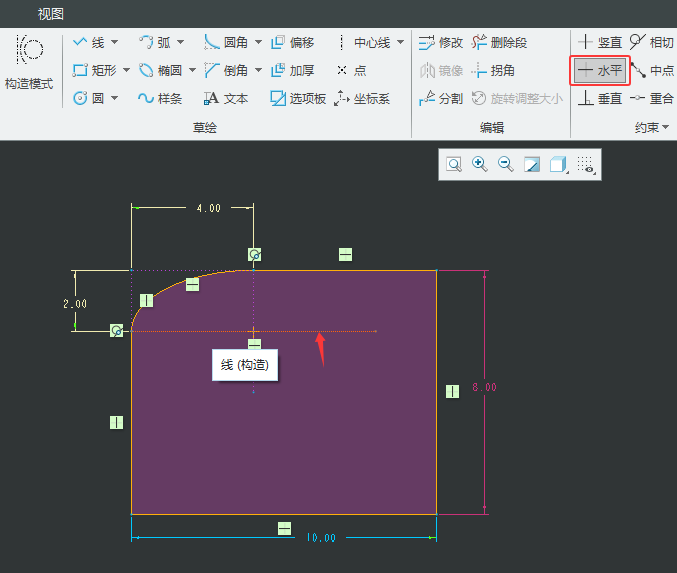Viewport: 677px width, 573px height.
Task: Open the Fillet (圆角) dropdown arrow
Action: pos(258,42)
